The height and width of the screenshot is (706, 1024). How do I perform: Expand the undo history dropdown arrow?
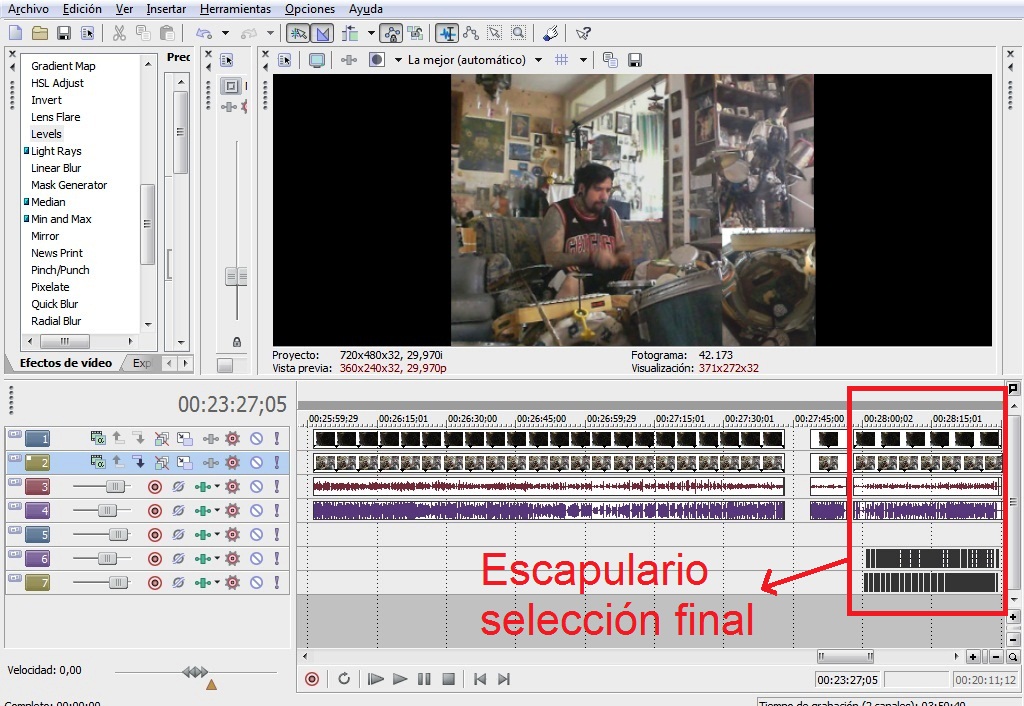pyautogui.click(x=225, y=33)
